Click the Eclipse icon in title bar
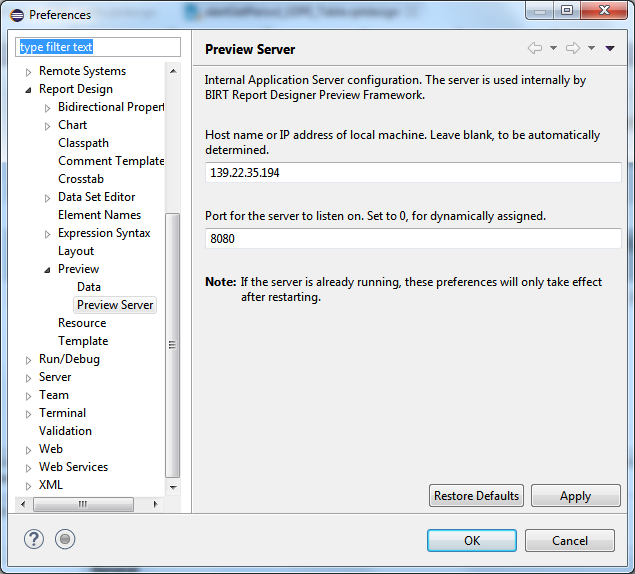The height and width of the screenshot is (574, 635). [17, 15]
